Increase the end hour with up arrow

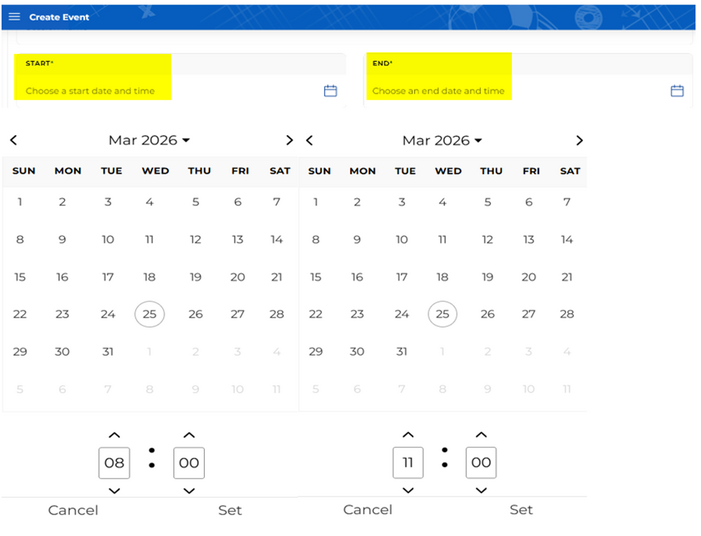click(407, 435)
